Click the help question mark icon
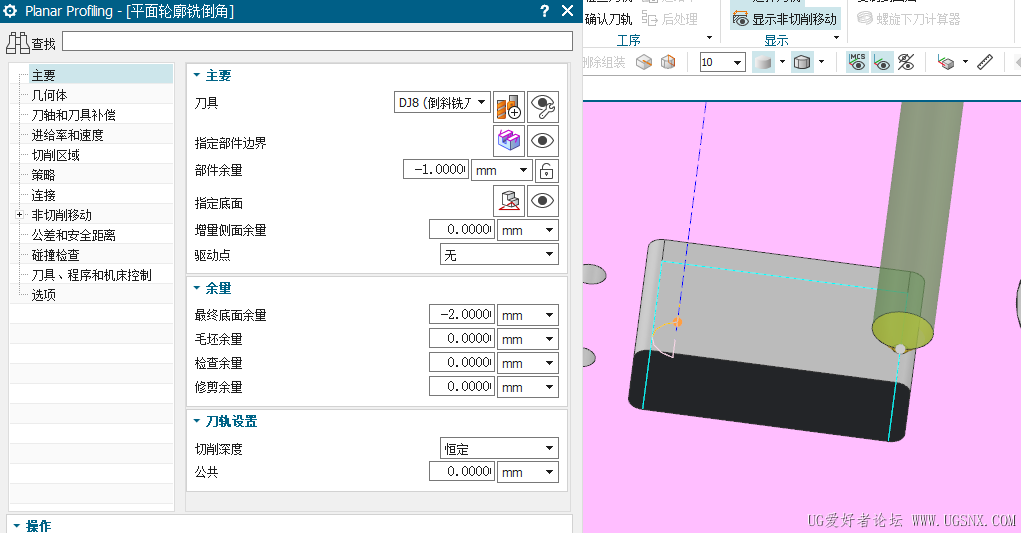This screenshot has width=1021, height=533. tap(544, 10)
